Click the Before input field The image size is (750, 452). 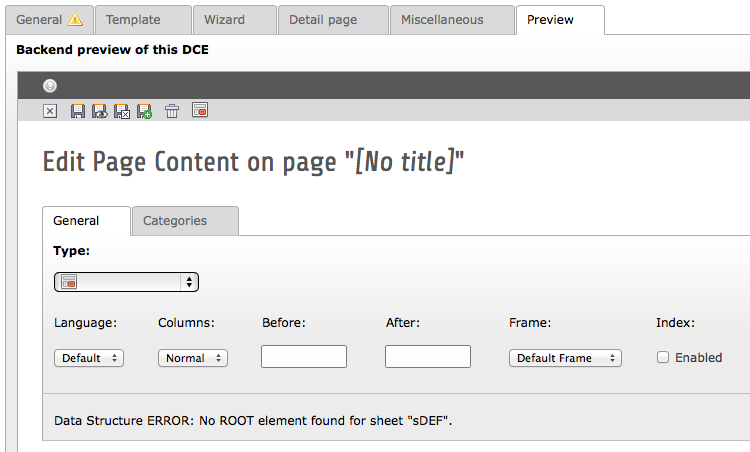click(304, 357)
